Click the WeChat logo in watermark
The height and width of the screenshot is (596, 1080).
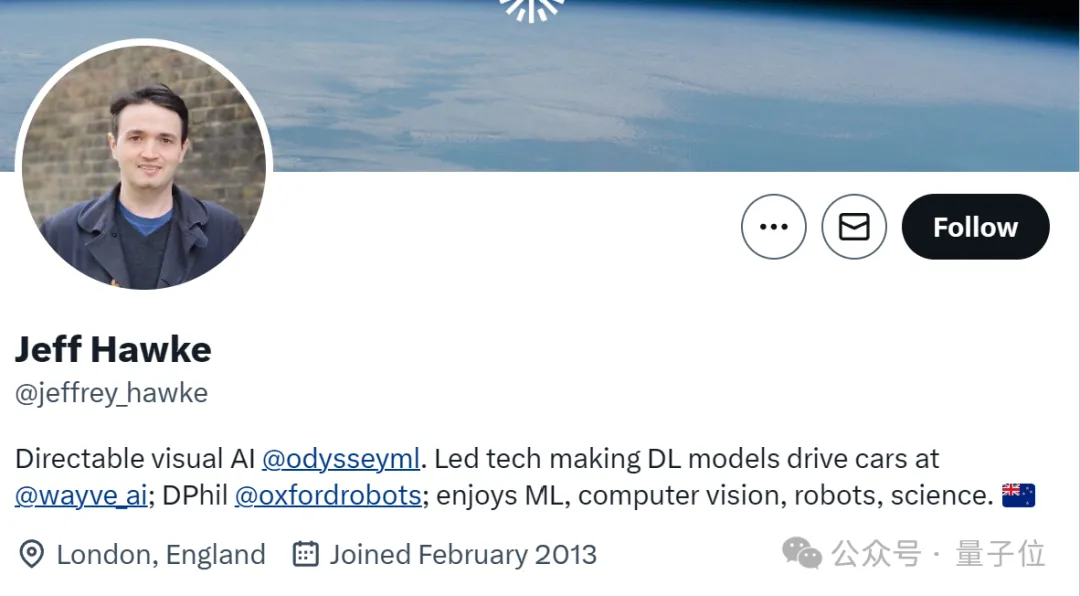tap(802, 553)
